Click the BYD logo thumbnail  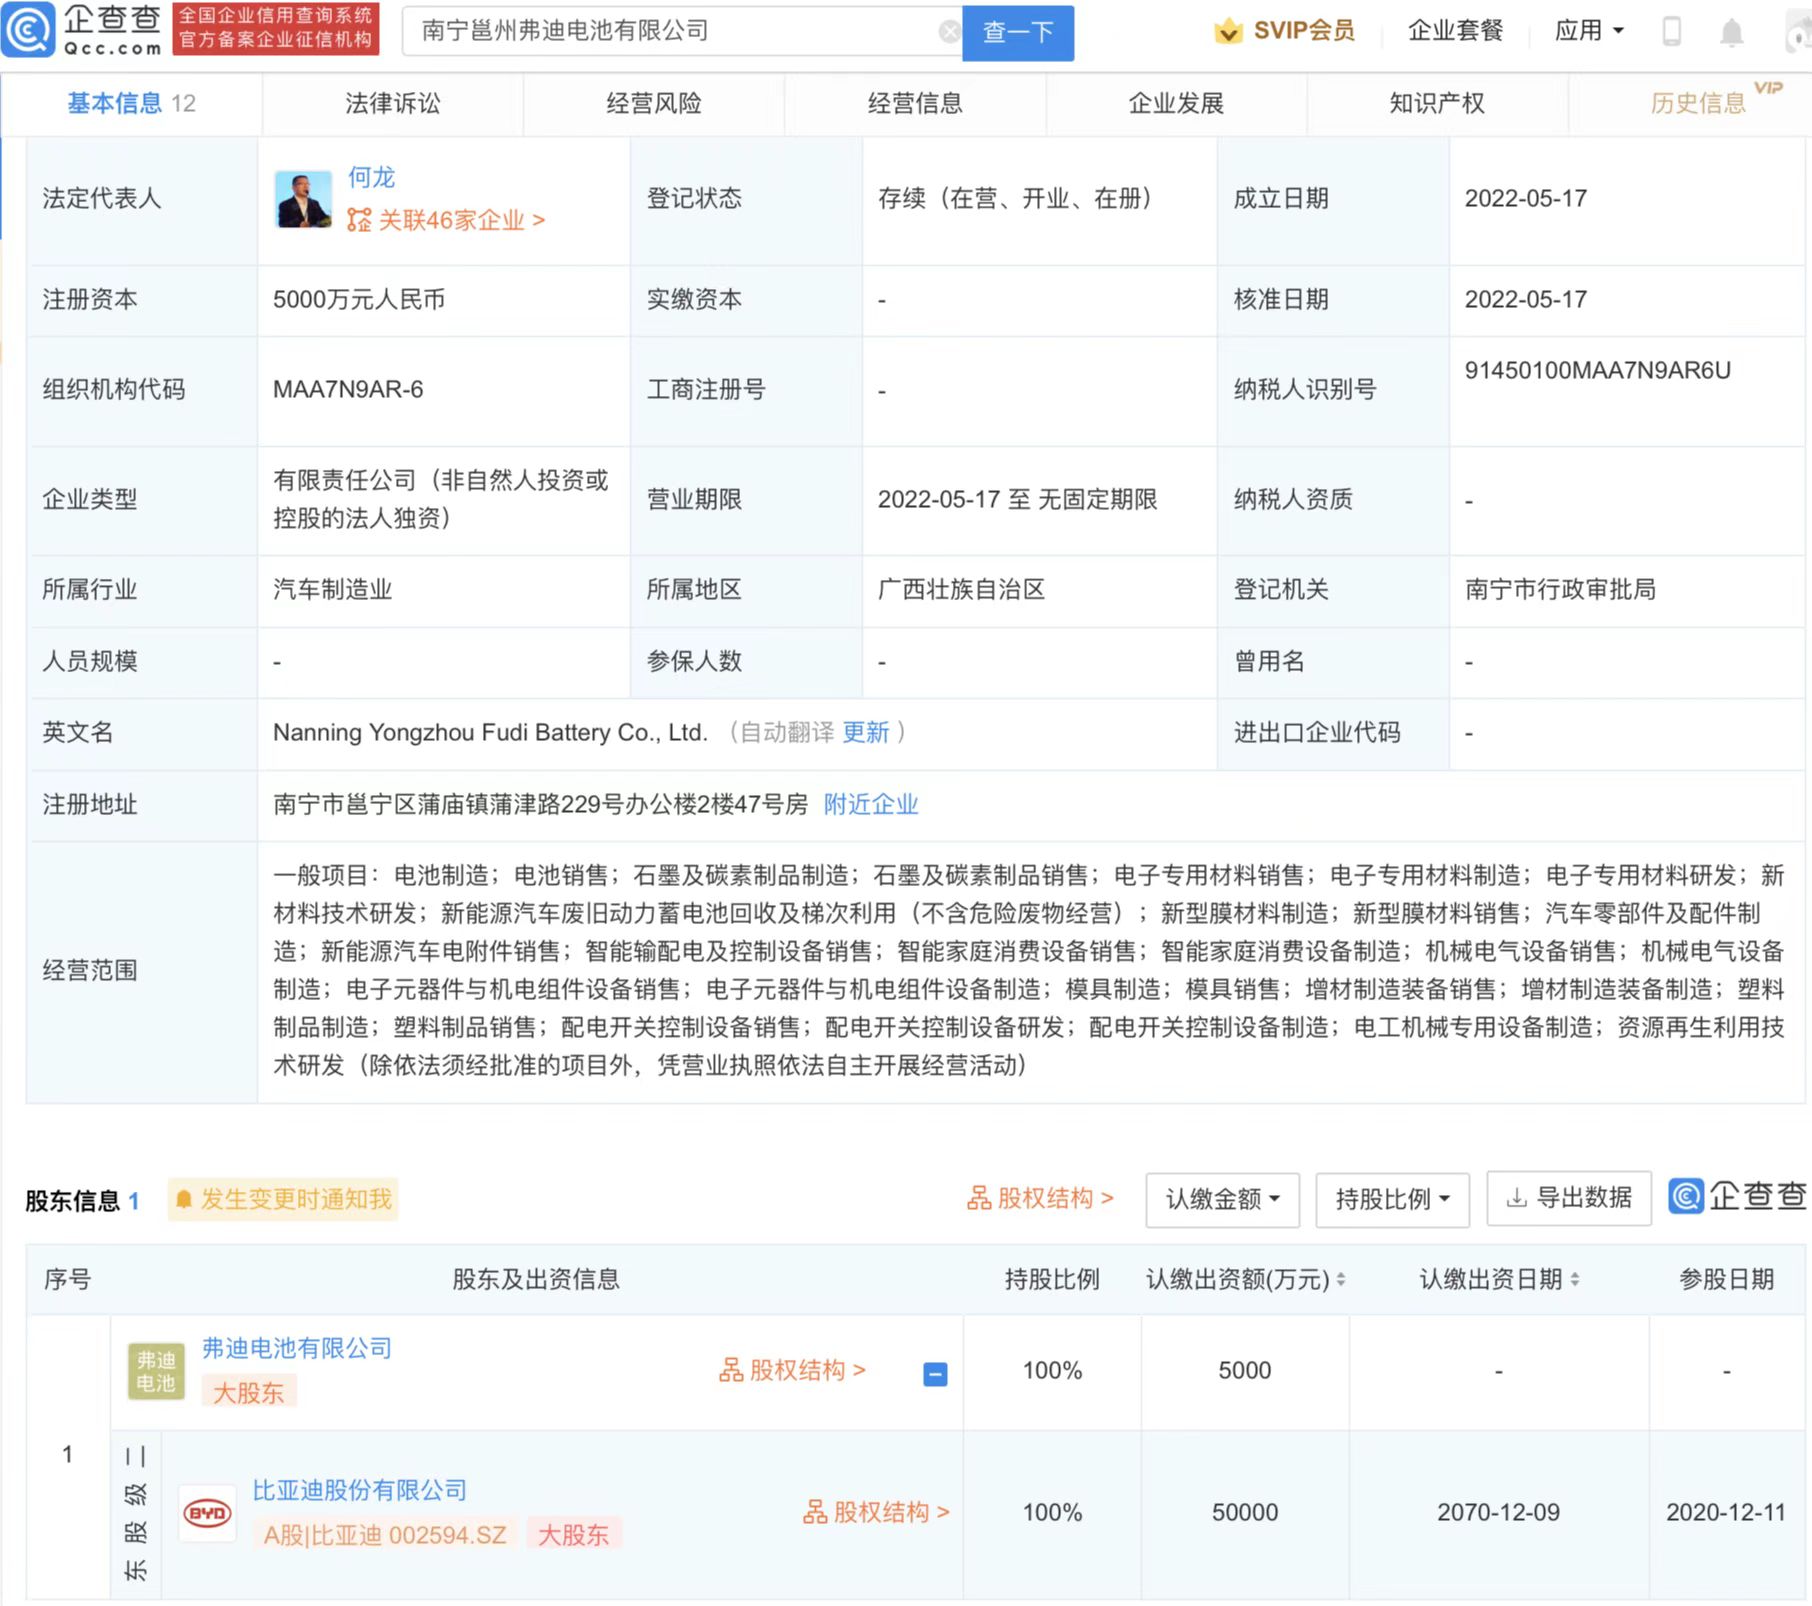(206, 1511)
